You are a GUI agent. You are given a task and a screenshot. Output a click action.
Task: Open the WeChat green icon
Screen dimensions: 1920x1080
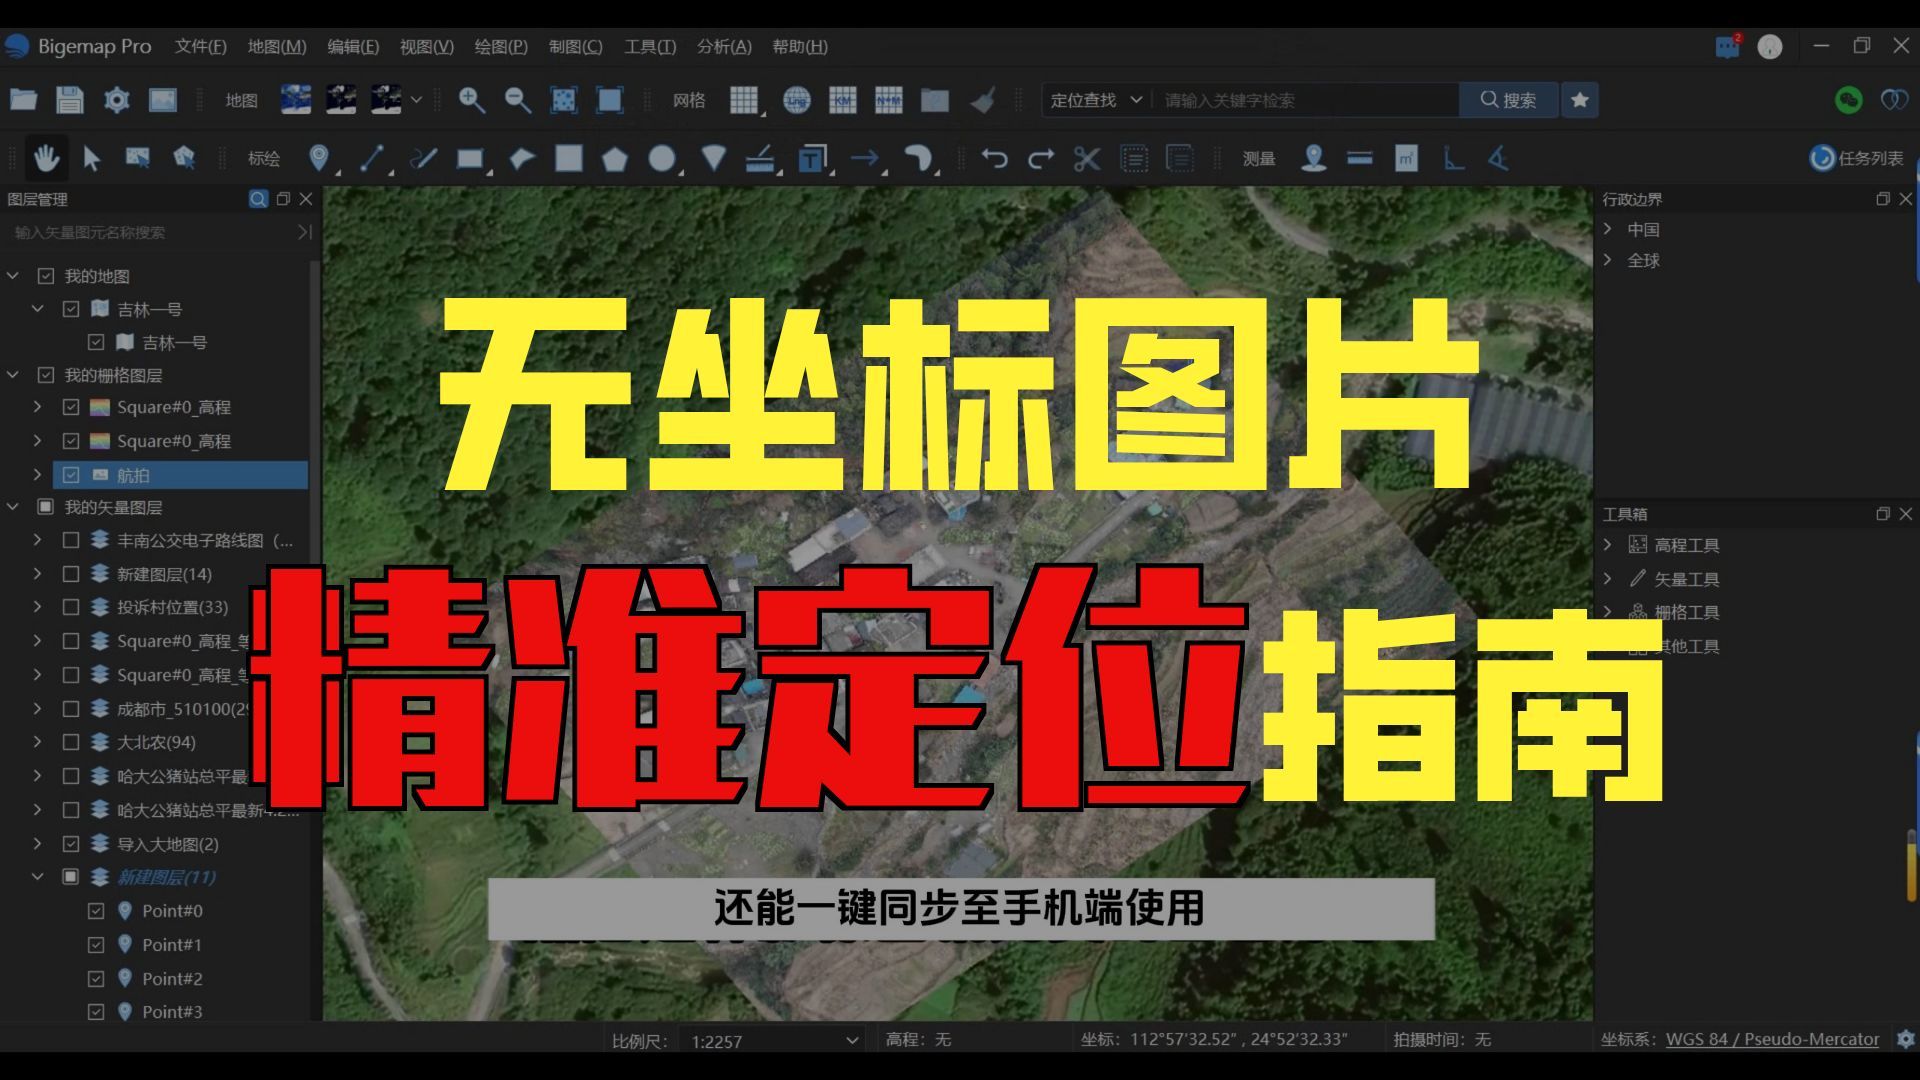(1848, 100)
